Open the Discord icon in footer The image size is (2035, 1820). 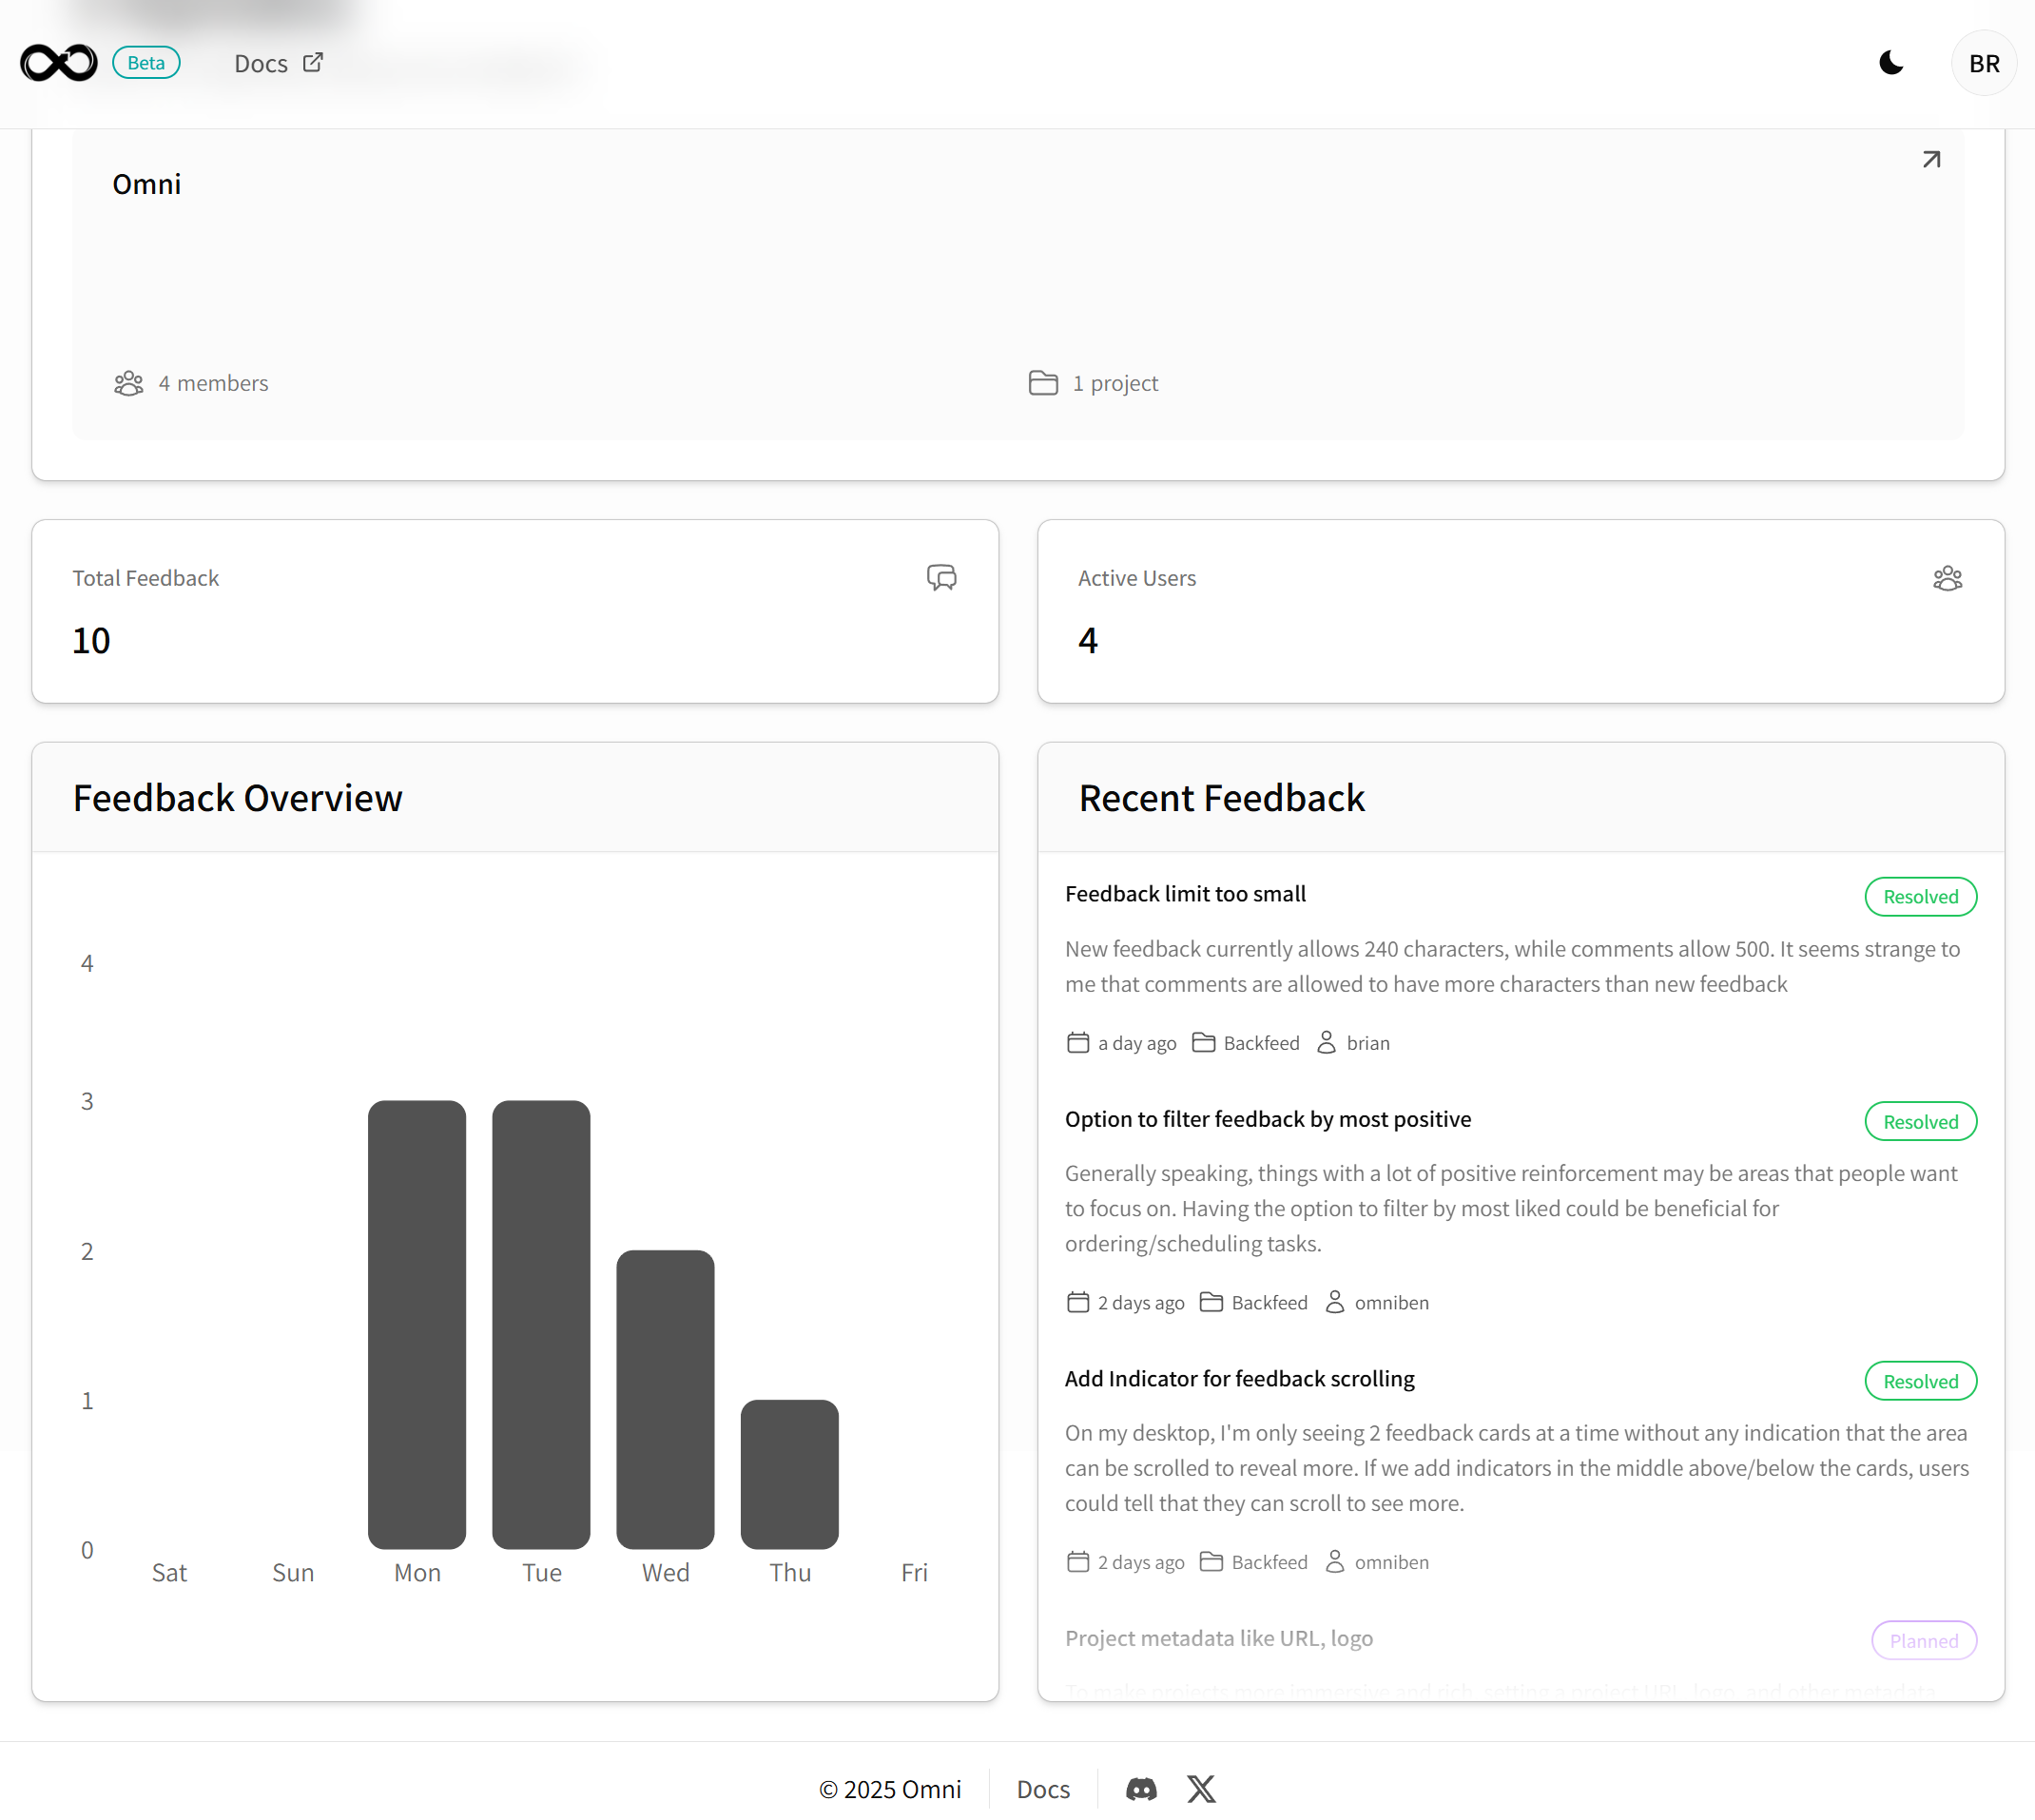coord(1141,1789)
